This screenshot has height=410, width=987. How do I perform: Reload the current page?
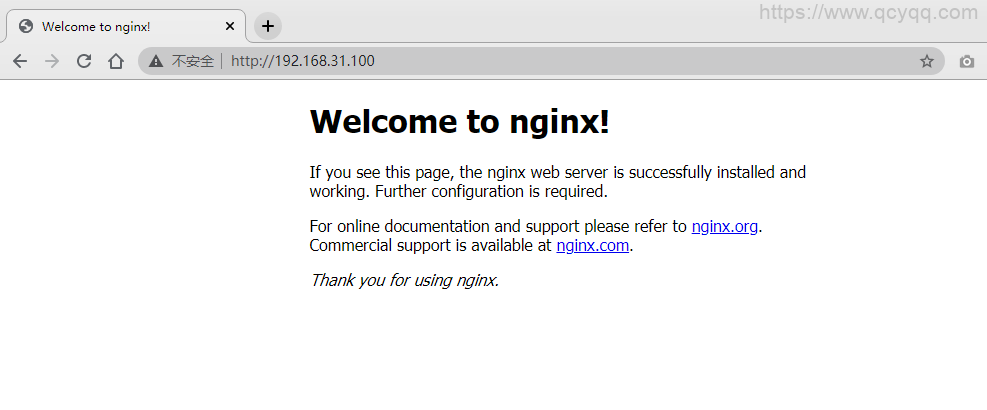tap(84, 61)
